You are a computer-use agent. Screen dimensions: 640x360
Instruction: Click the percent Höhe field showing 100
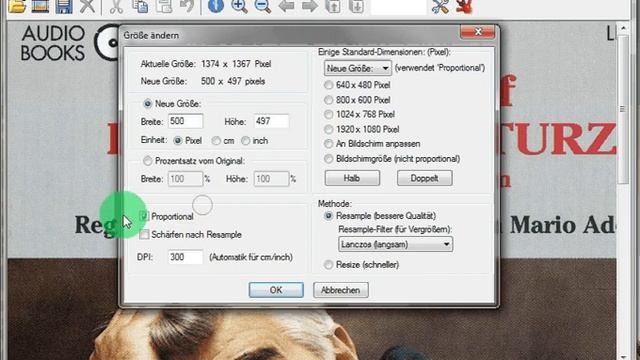tap(271, 179)
